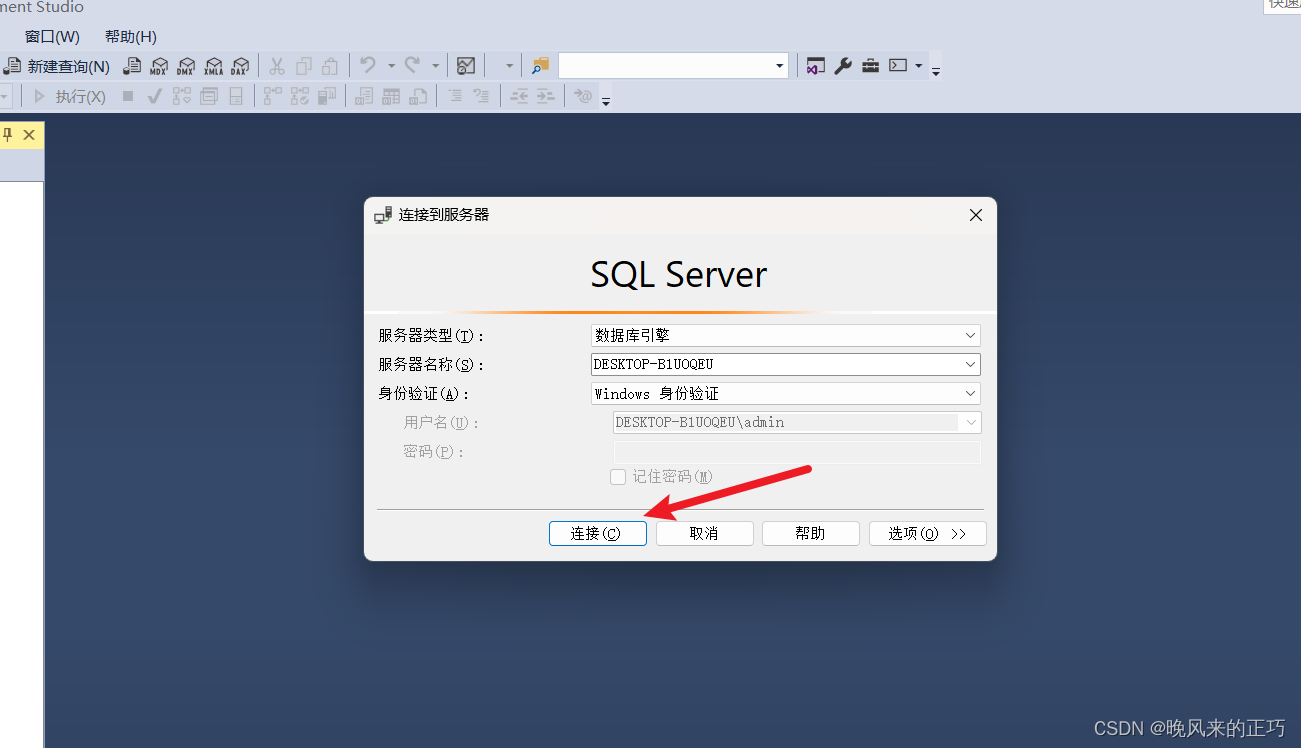Click the pin icon on side panel
The height and width of the screenshot is (748, 1301).
8,134
